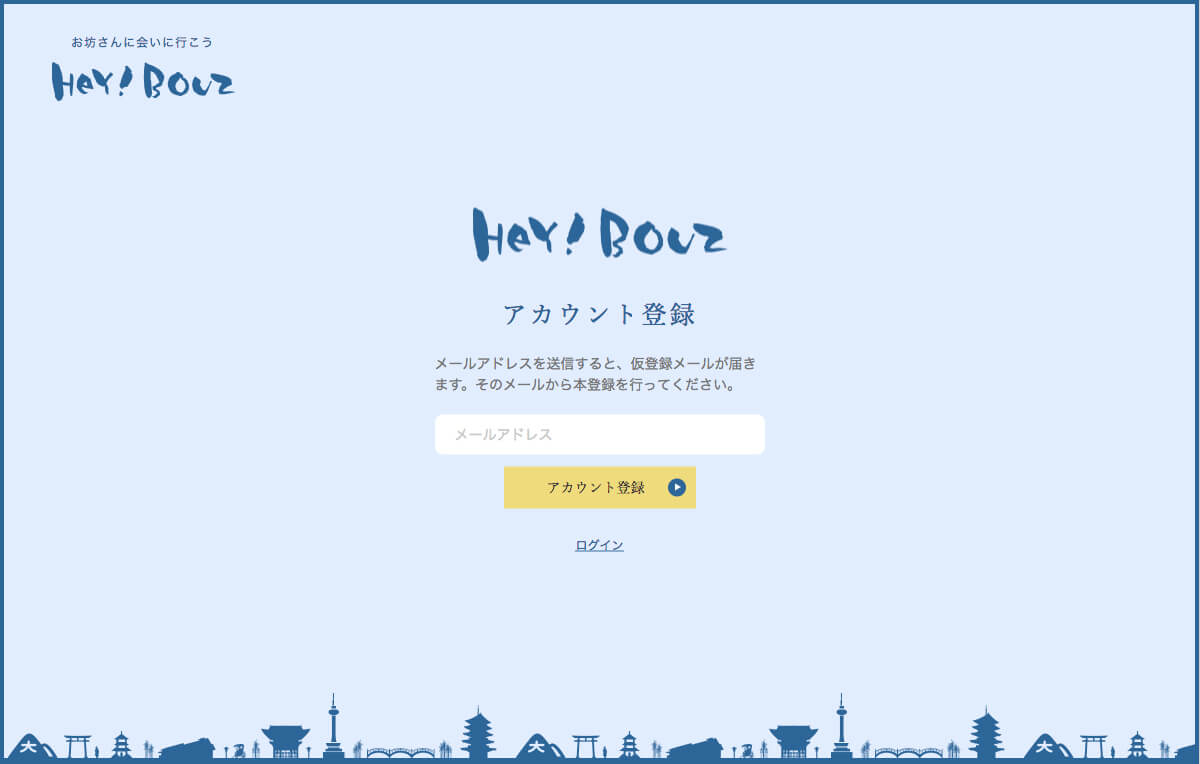Focus the メールアドレス input field
This screenshot has height=764, width=1200.
pos(599,435)
